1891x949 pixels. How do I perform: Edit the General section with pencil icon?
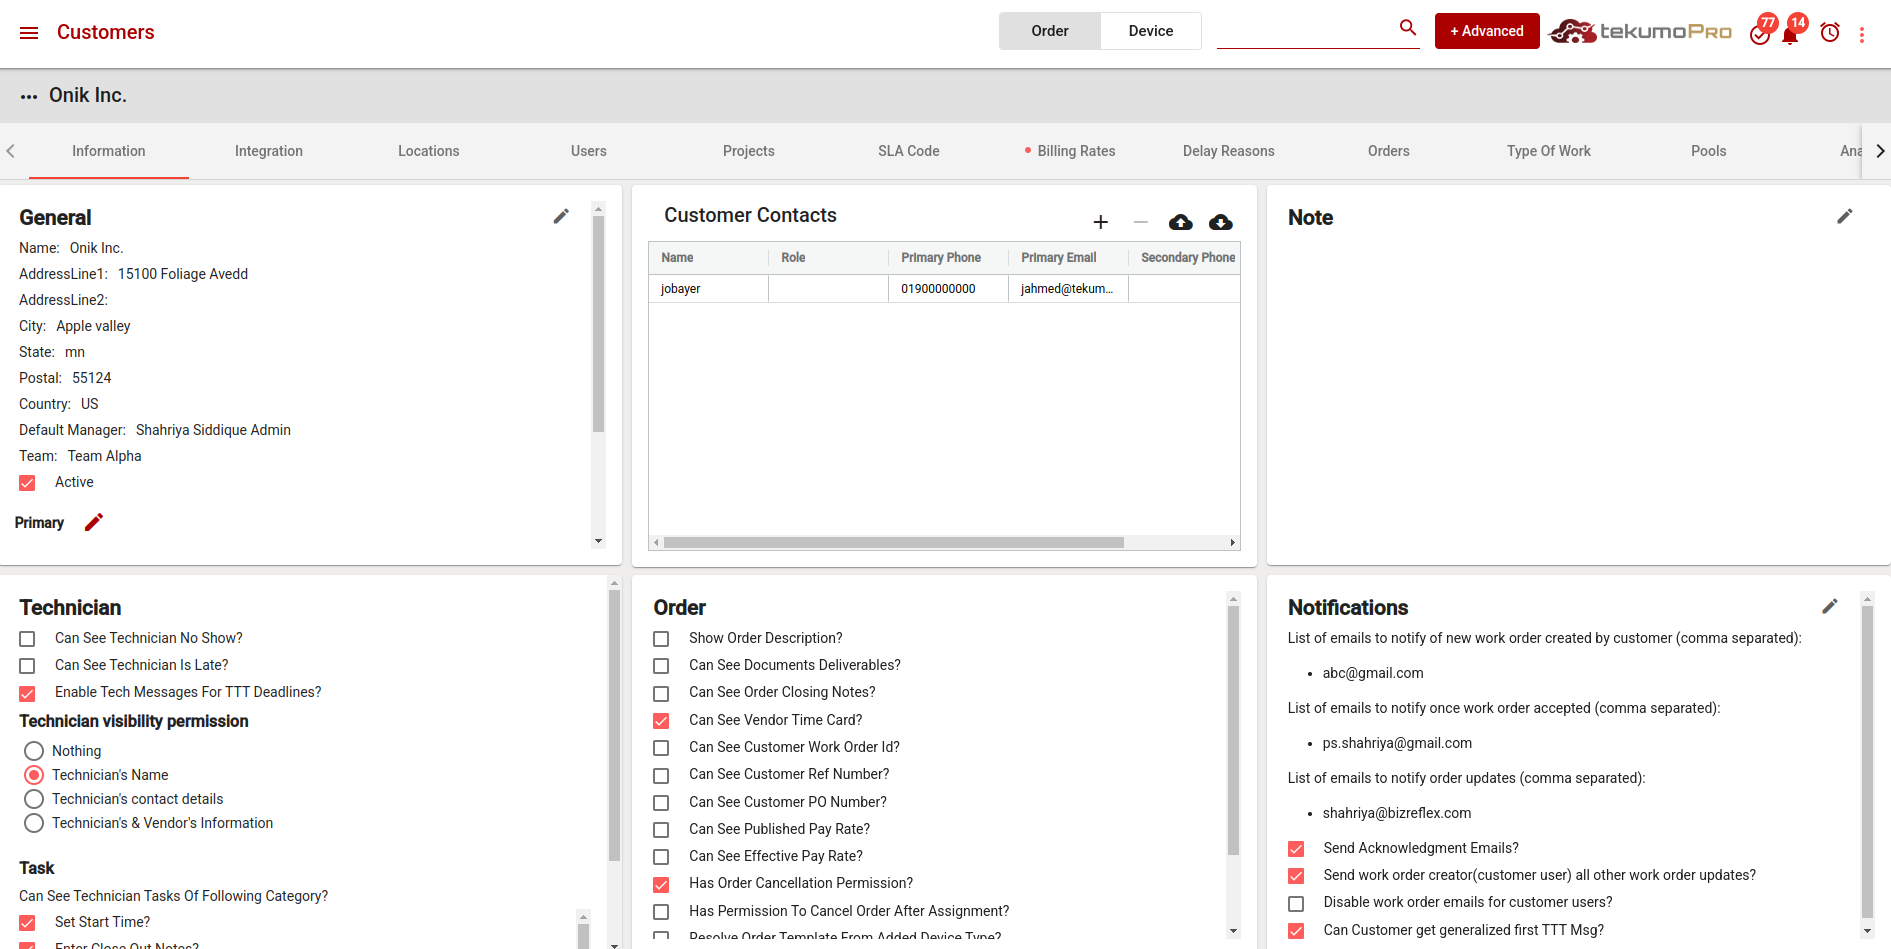[561, 216]
